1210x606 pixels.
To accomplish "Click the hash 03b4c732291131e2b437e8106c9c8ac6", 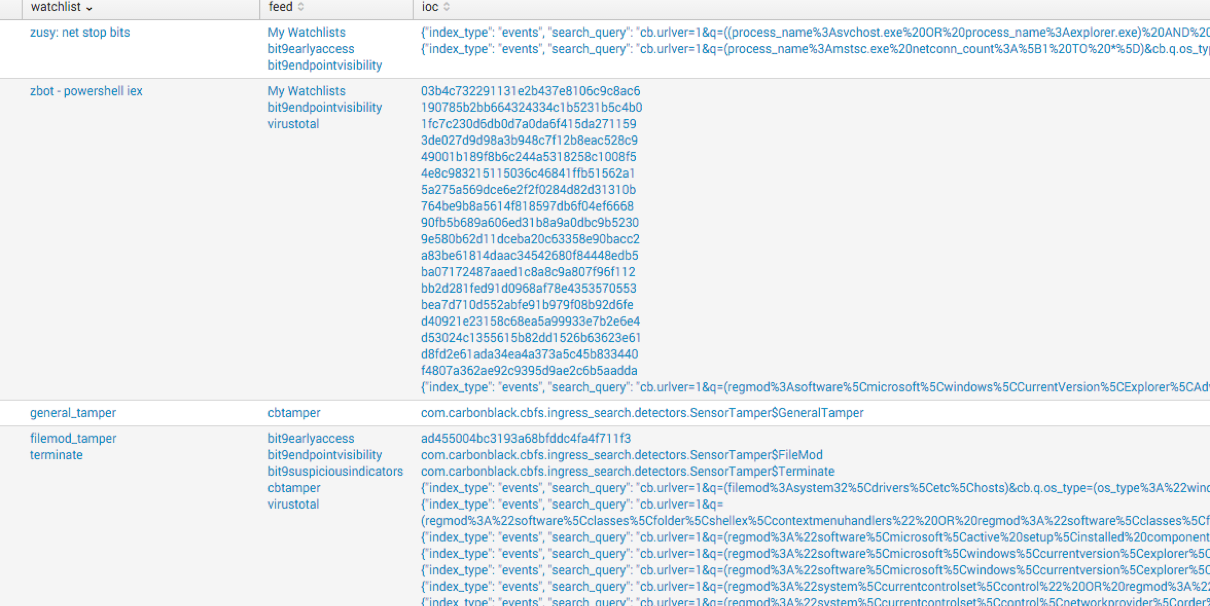I will tap(530, 91).
